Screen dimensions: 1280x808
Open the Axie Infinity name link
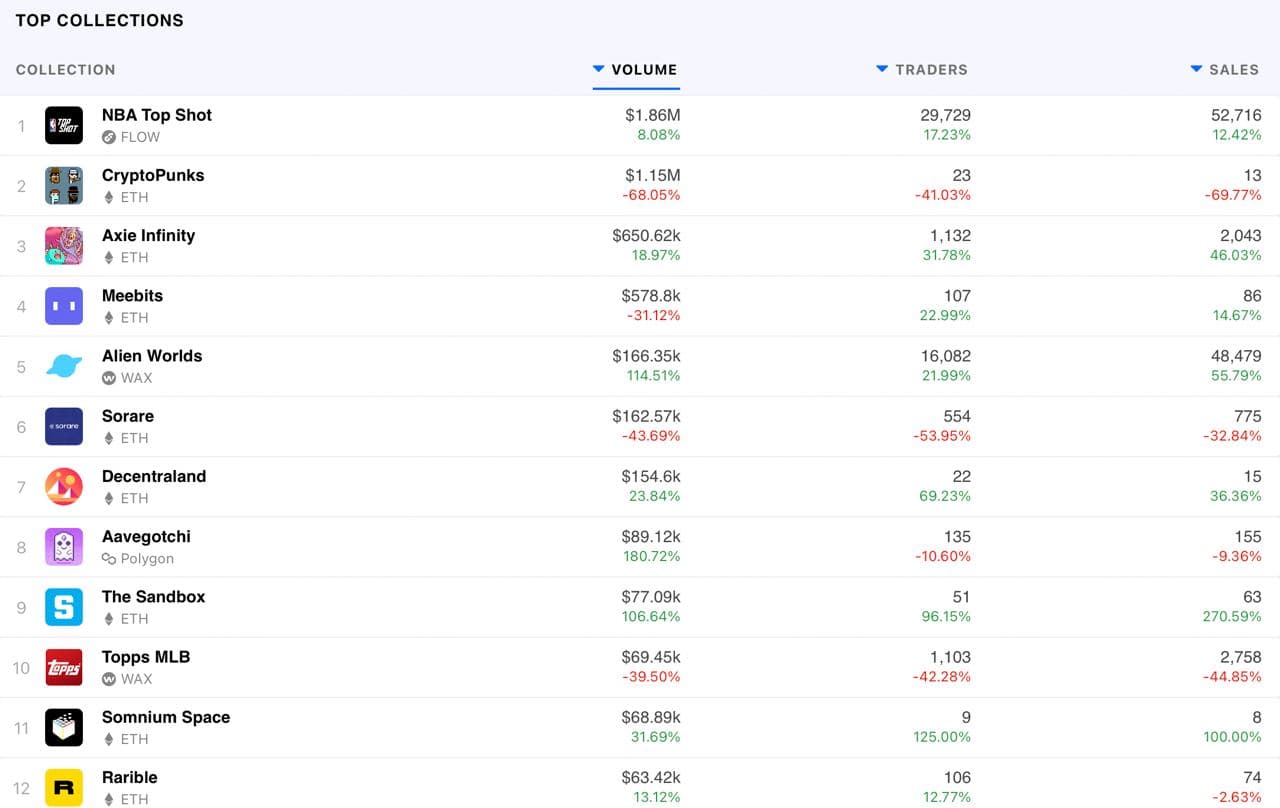pos(149,235)
